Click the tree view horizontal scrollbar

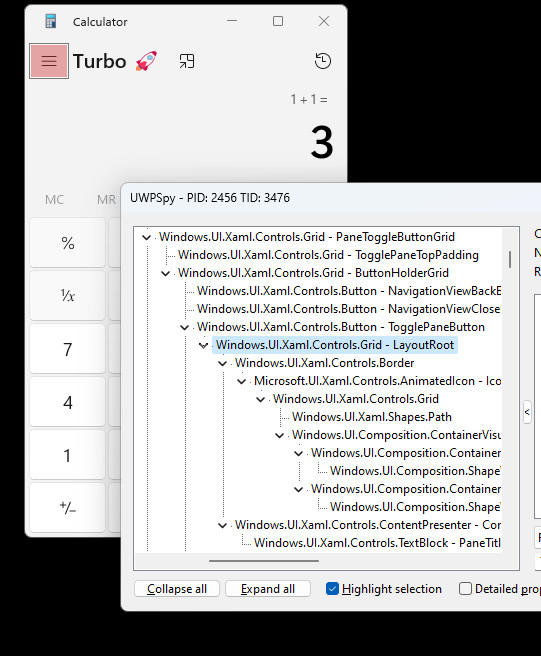264,561
